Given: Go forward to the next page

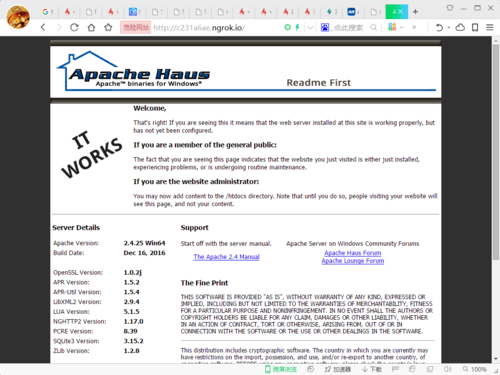Looking at the screenshot, I should click(x=59, y=27).
